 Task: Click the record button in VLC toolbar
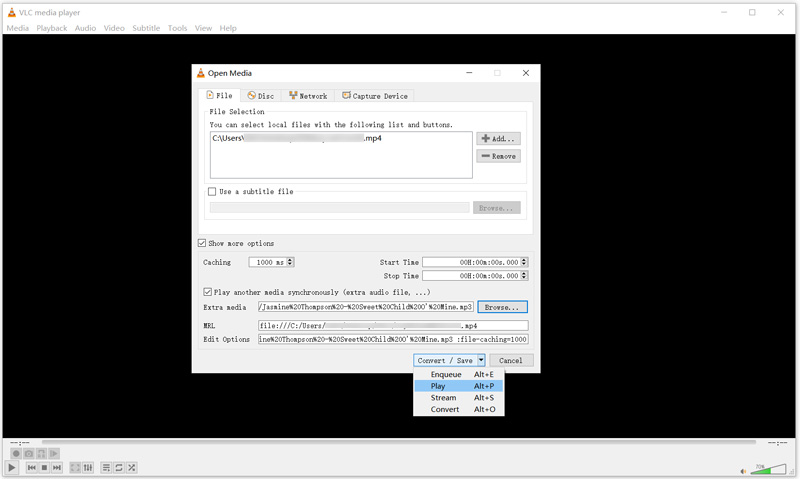(x=16, y=453)
